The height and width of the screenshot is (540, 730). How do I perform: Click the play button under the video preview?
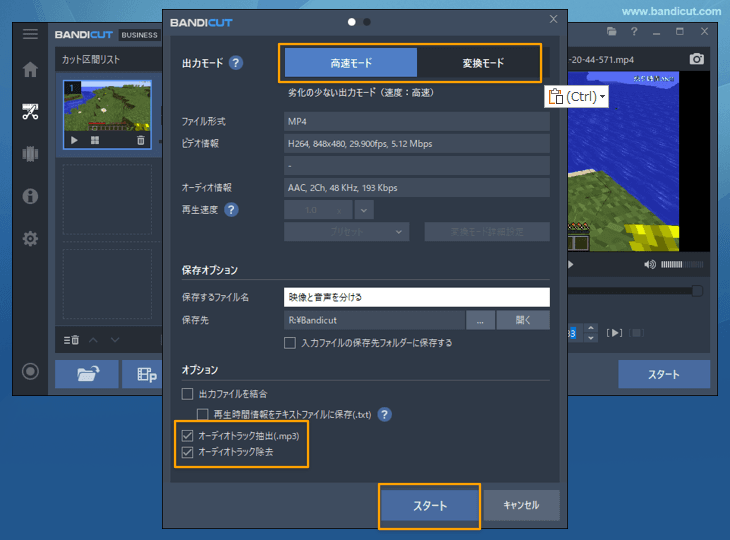click(571, 264)
